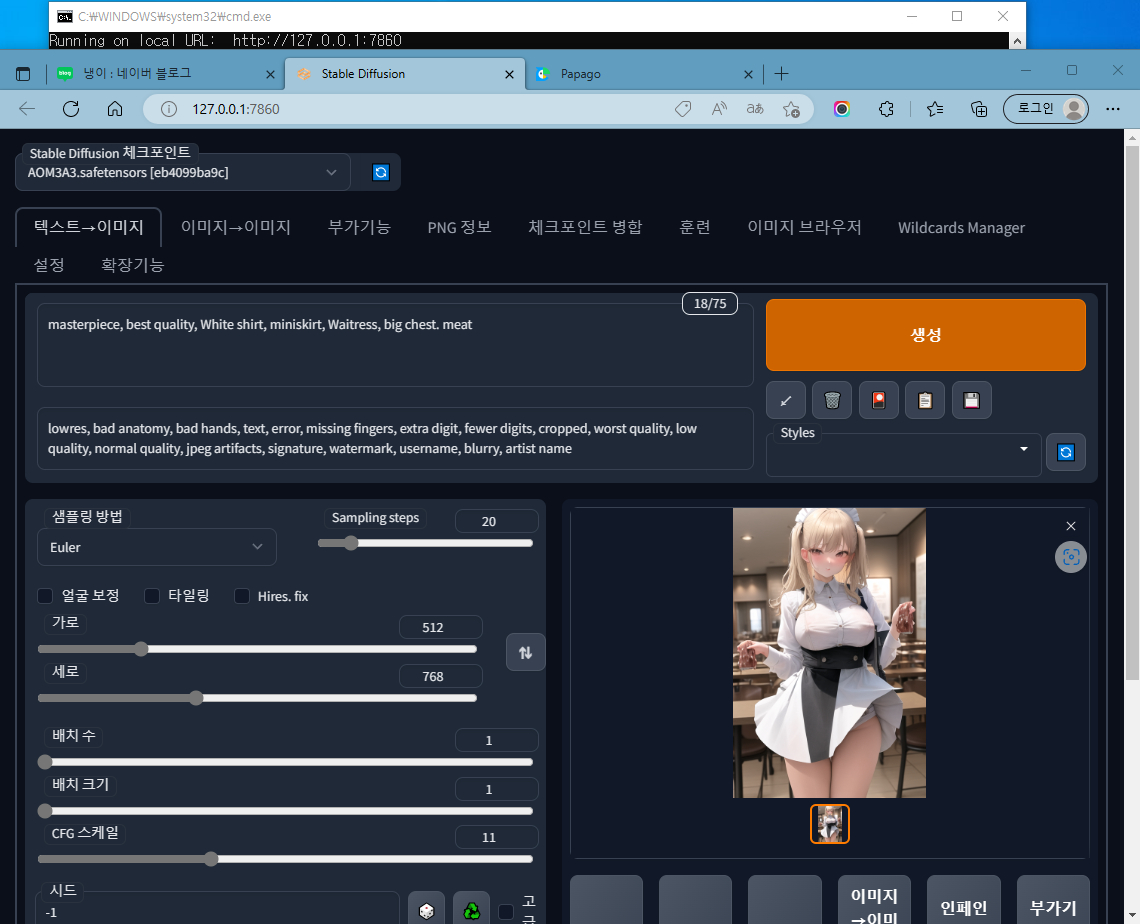The width and height of the screenshot is (1140, 924).
Task: Click the red card extra networks icon
Action: click(x=878, y=400)
